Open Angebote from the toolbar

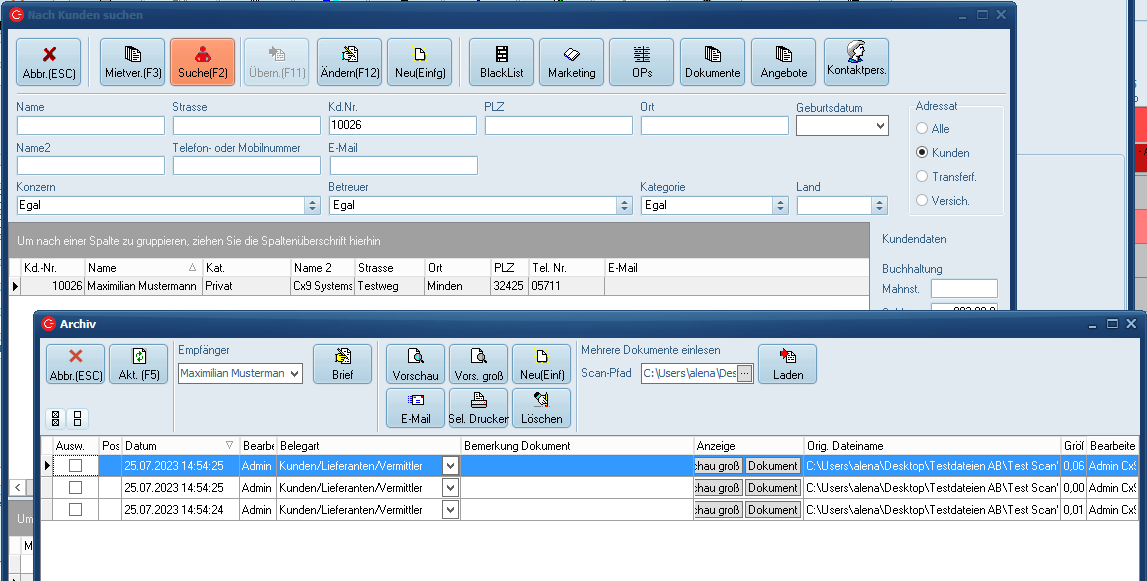coord(783,62)
